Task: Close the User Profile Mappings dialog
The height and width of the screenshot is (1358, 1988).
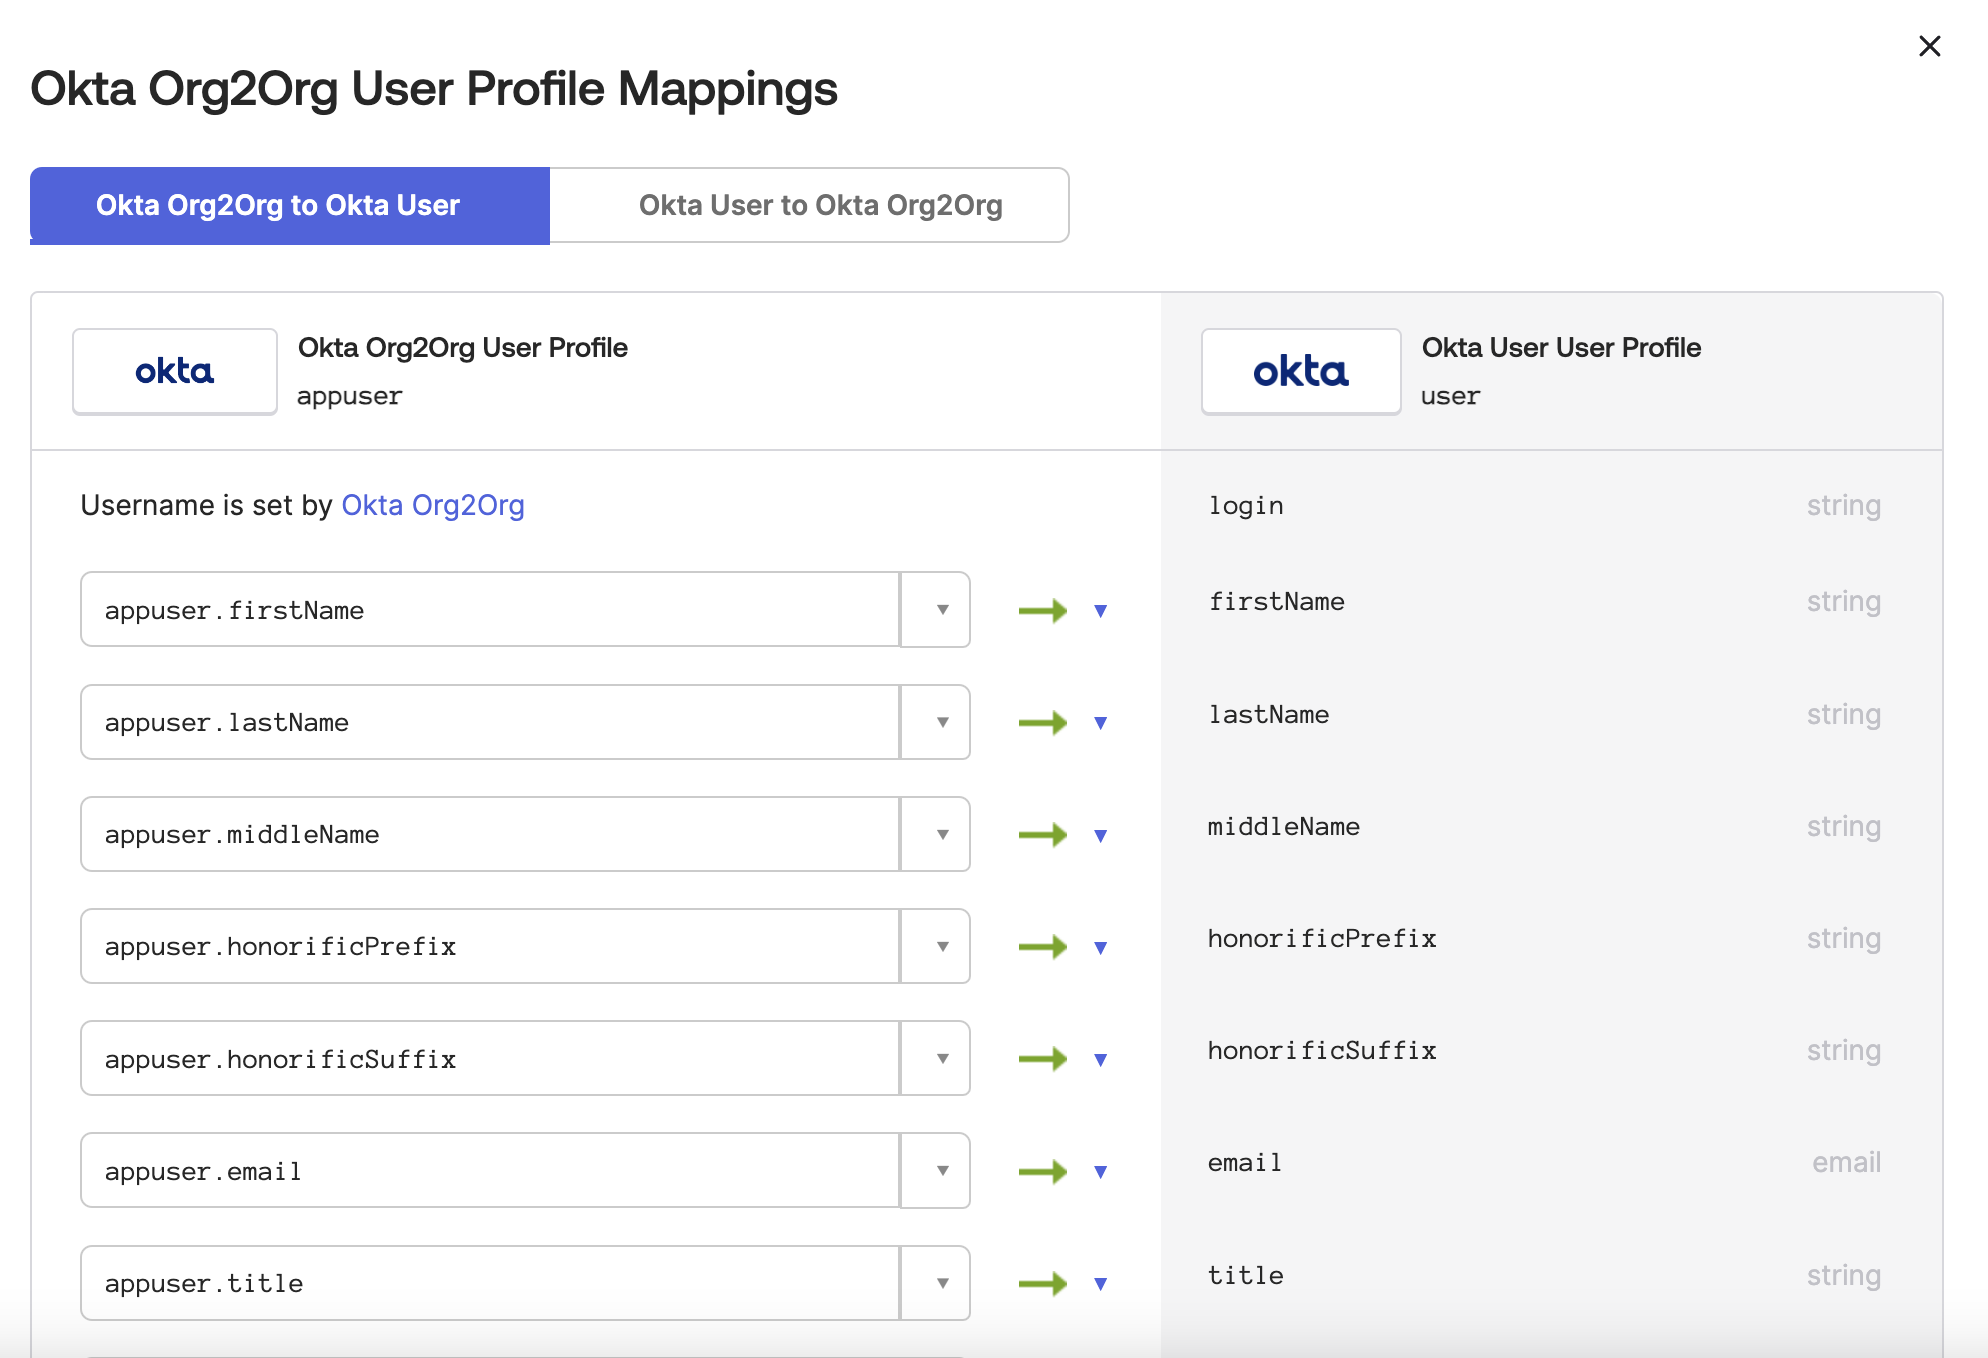Action: (x=1929, y=46)
